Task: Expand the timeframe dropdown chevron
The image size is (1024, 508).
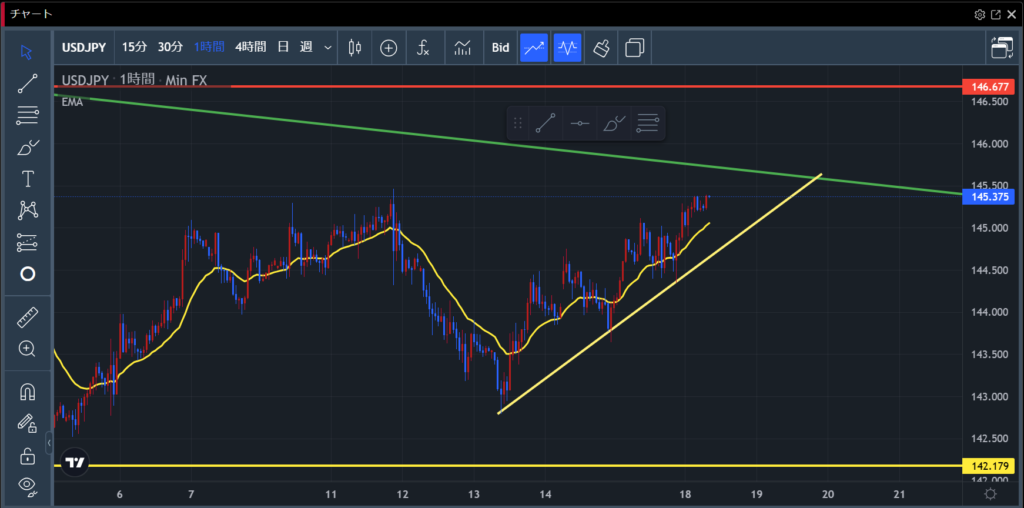Action: [x=328, y=48]
